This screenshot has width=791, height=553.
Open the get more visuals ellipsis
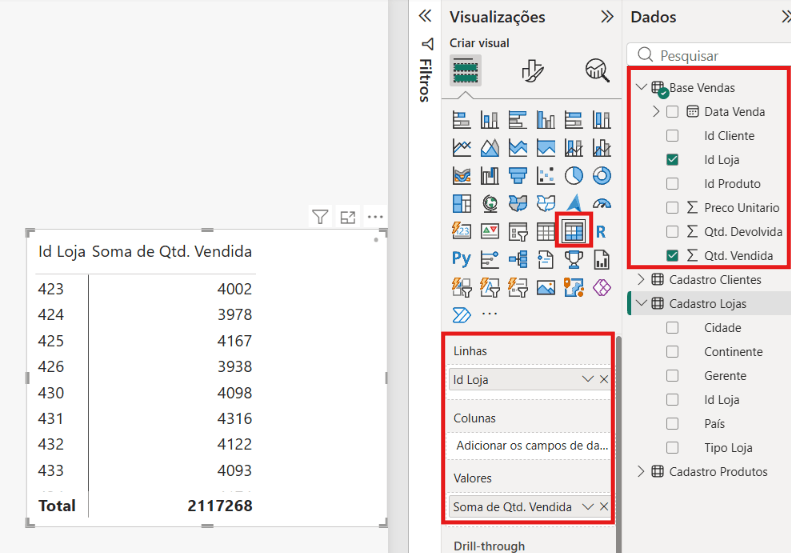(x=489, y=314)
